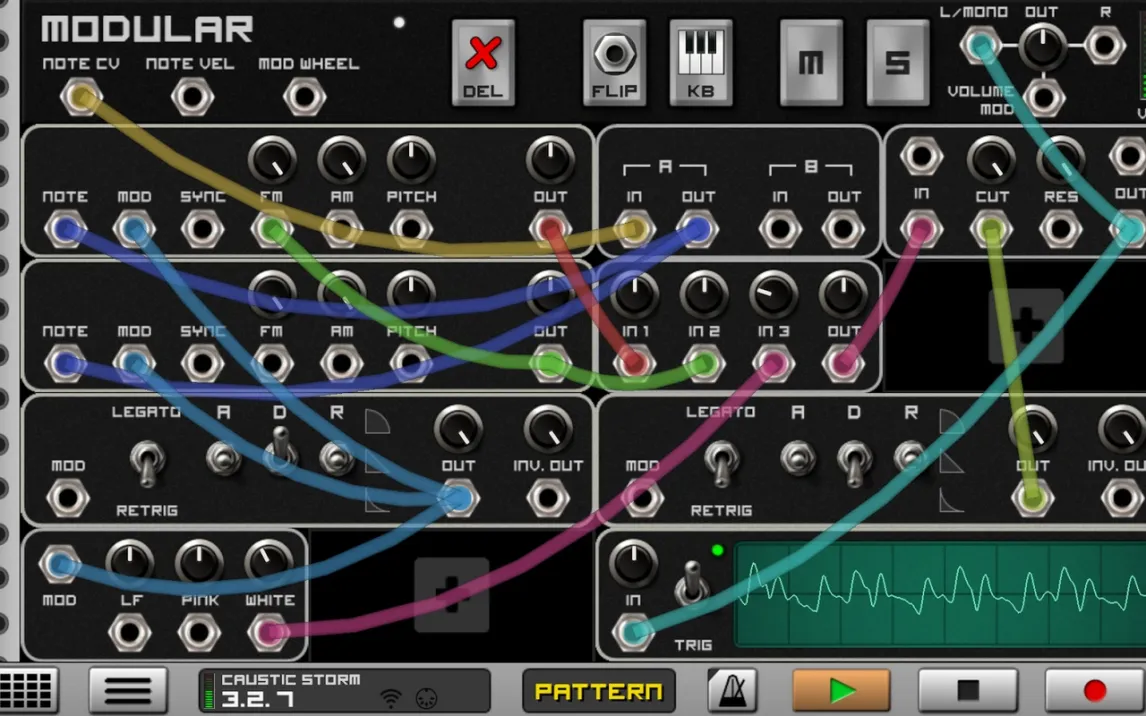Start playback with the green play button

(x=841, y=690)
